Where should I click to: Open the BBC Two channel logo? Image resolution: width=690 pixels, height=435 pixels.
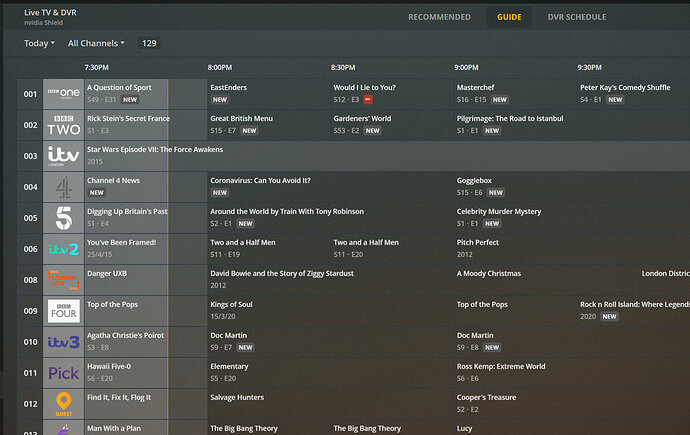(x=64, y=125)
